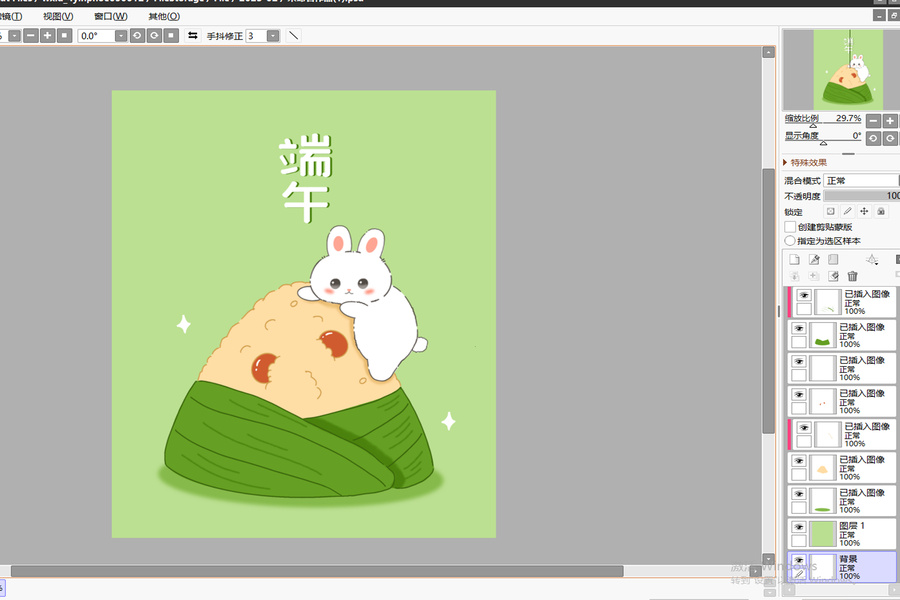Hide the 背景 layer via eye icon

point(798,560)
